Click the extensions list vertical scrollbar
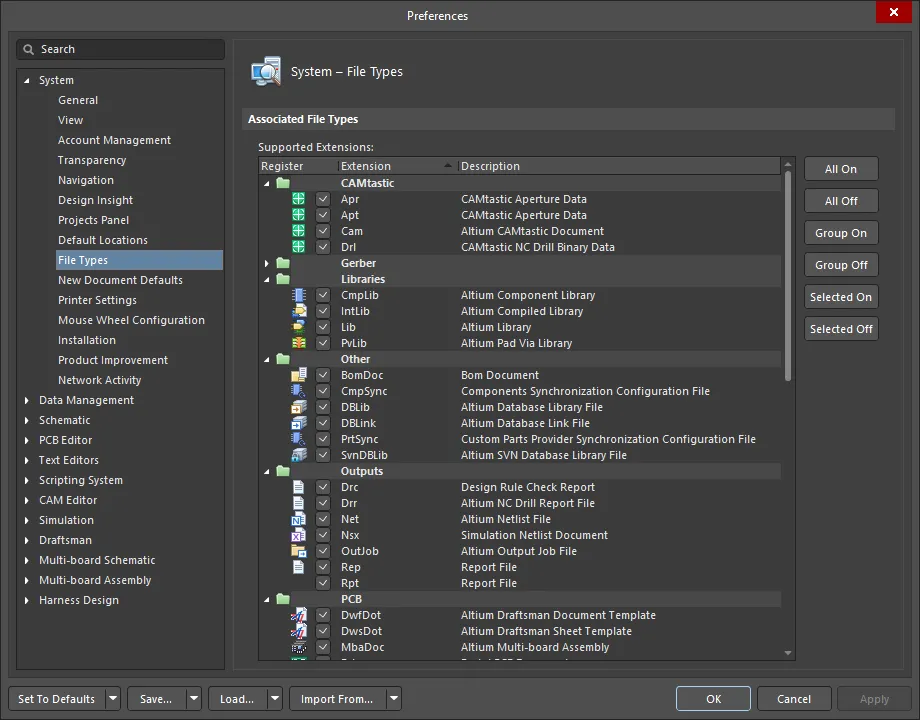This screenshot has width=920, height=720. (788, 276)
